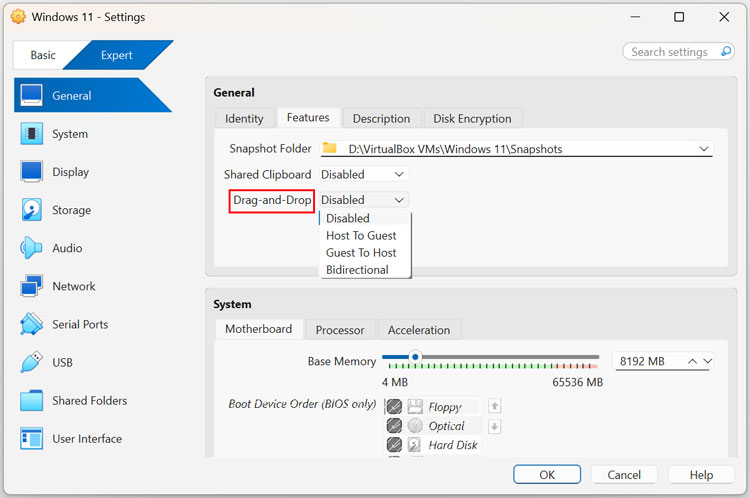Image resolution: width=750 pixels, height=498 pixels.
Task: Switch to Expert settings mode
Action: coord(117,55)
